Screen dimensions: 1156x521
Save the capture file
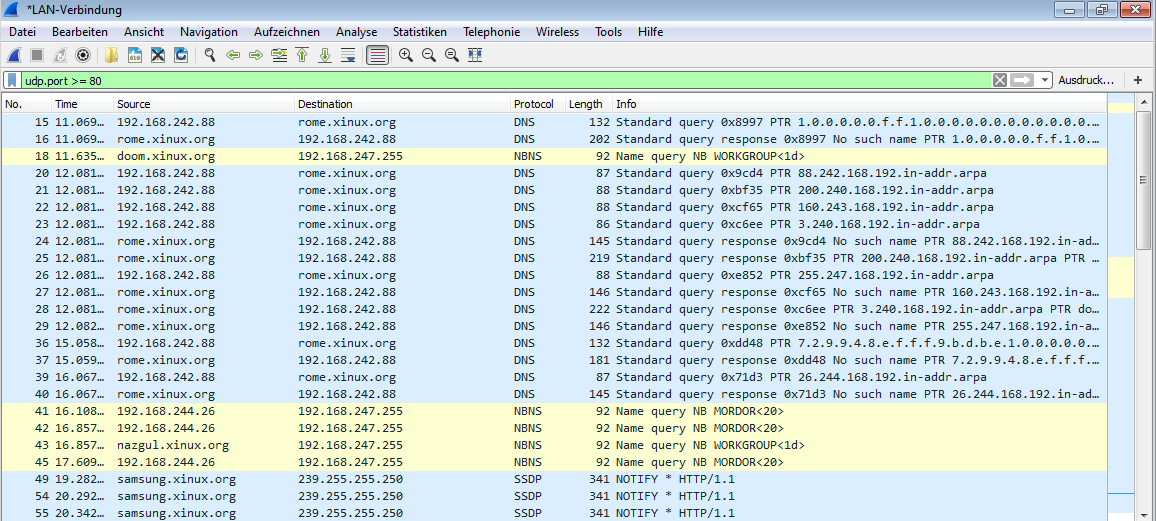tap(135, 55)
